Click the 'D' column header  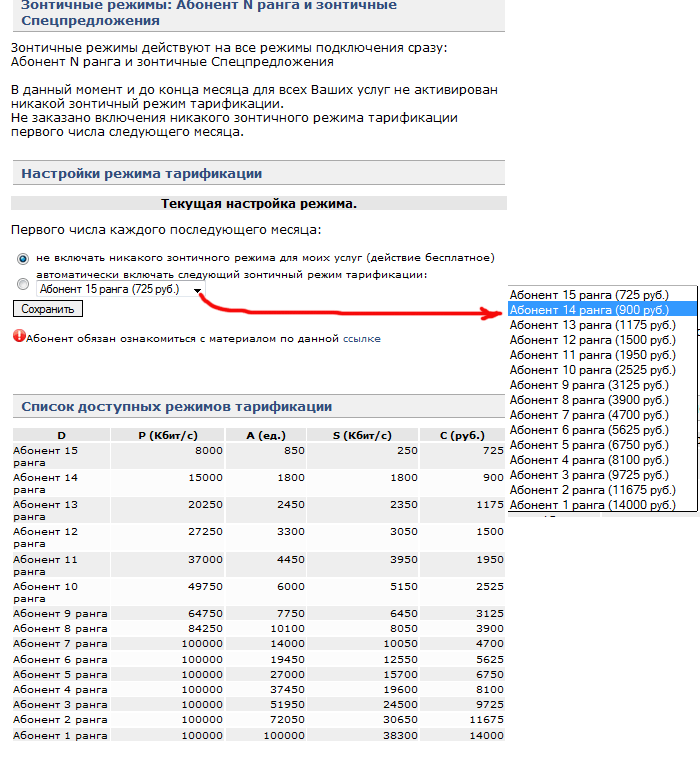pyautogui.click(x=62, y=435)
